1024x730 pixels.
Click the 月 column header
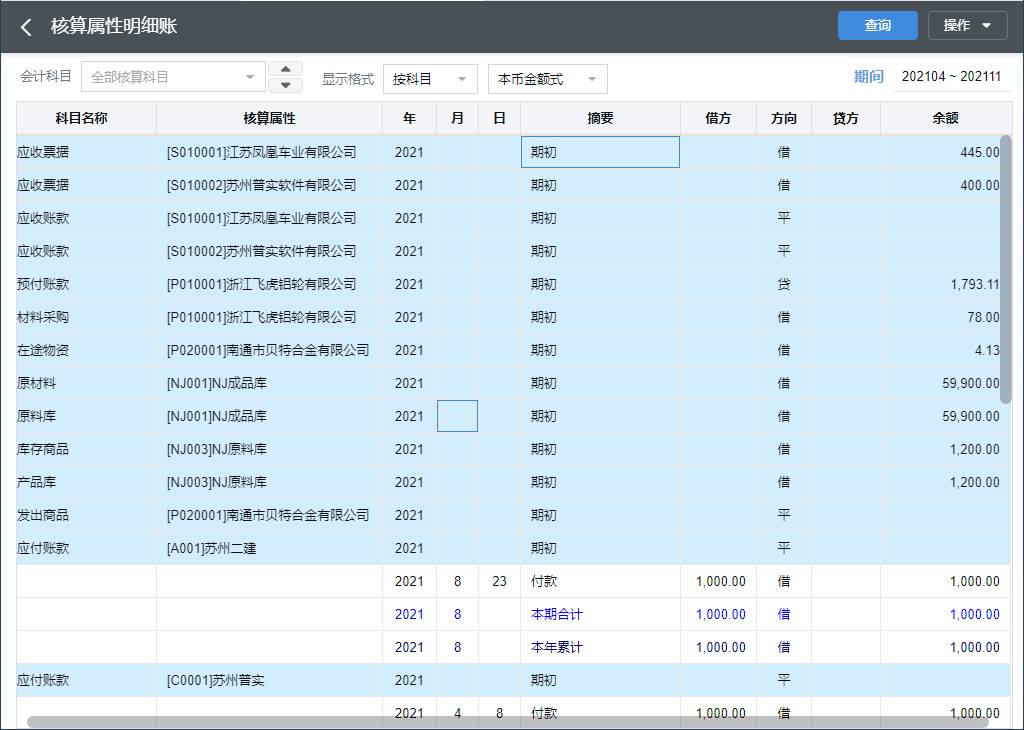click(x=457, y=118)
